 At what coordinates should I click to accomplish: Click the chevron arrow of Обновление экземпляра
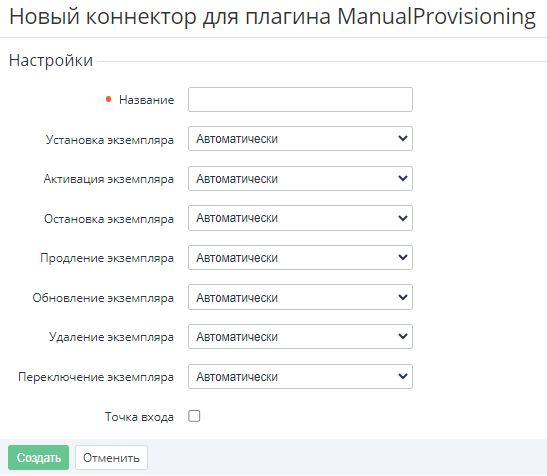[403, 297]
